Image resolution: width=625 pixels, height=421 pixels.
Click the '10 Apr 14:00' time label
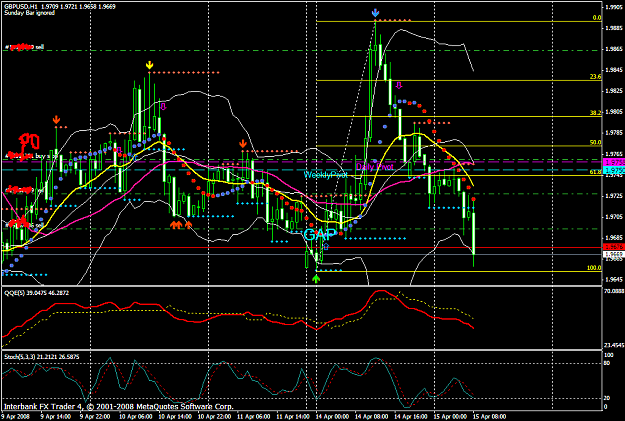(175, 417)
